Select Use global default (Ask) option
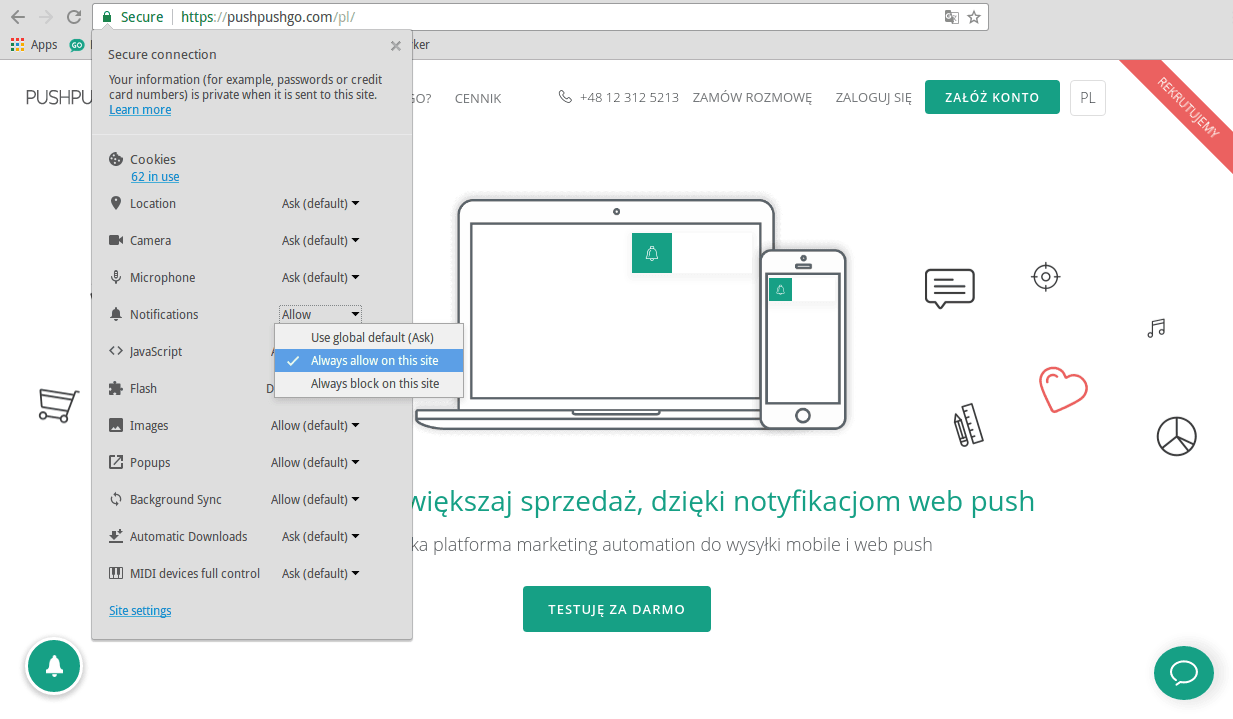 click(369, 338)
